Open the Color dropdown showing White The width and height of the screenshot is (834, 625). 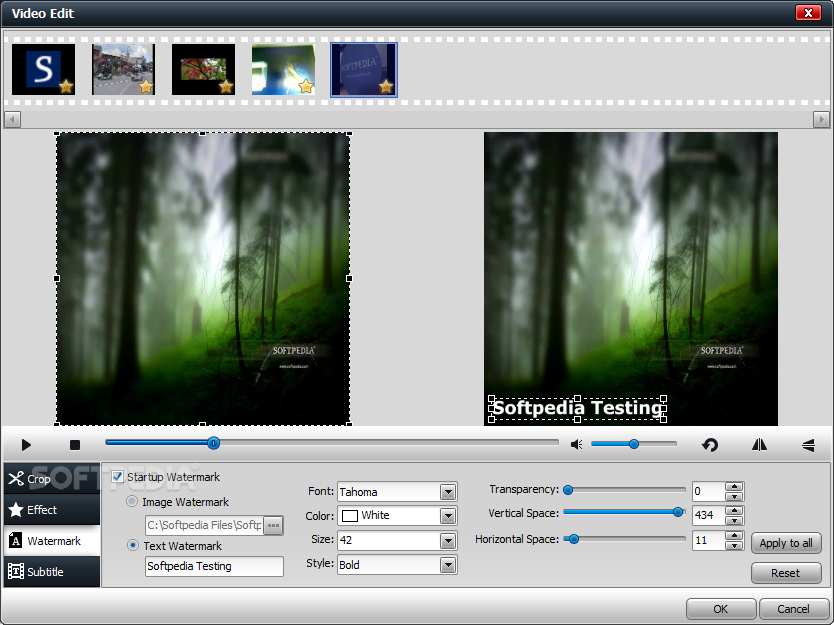[448, 515]
